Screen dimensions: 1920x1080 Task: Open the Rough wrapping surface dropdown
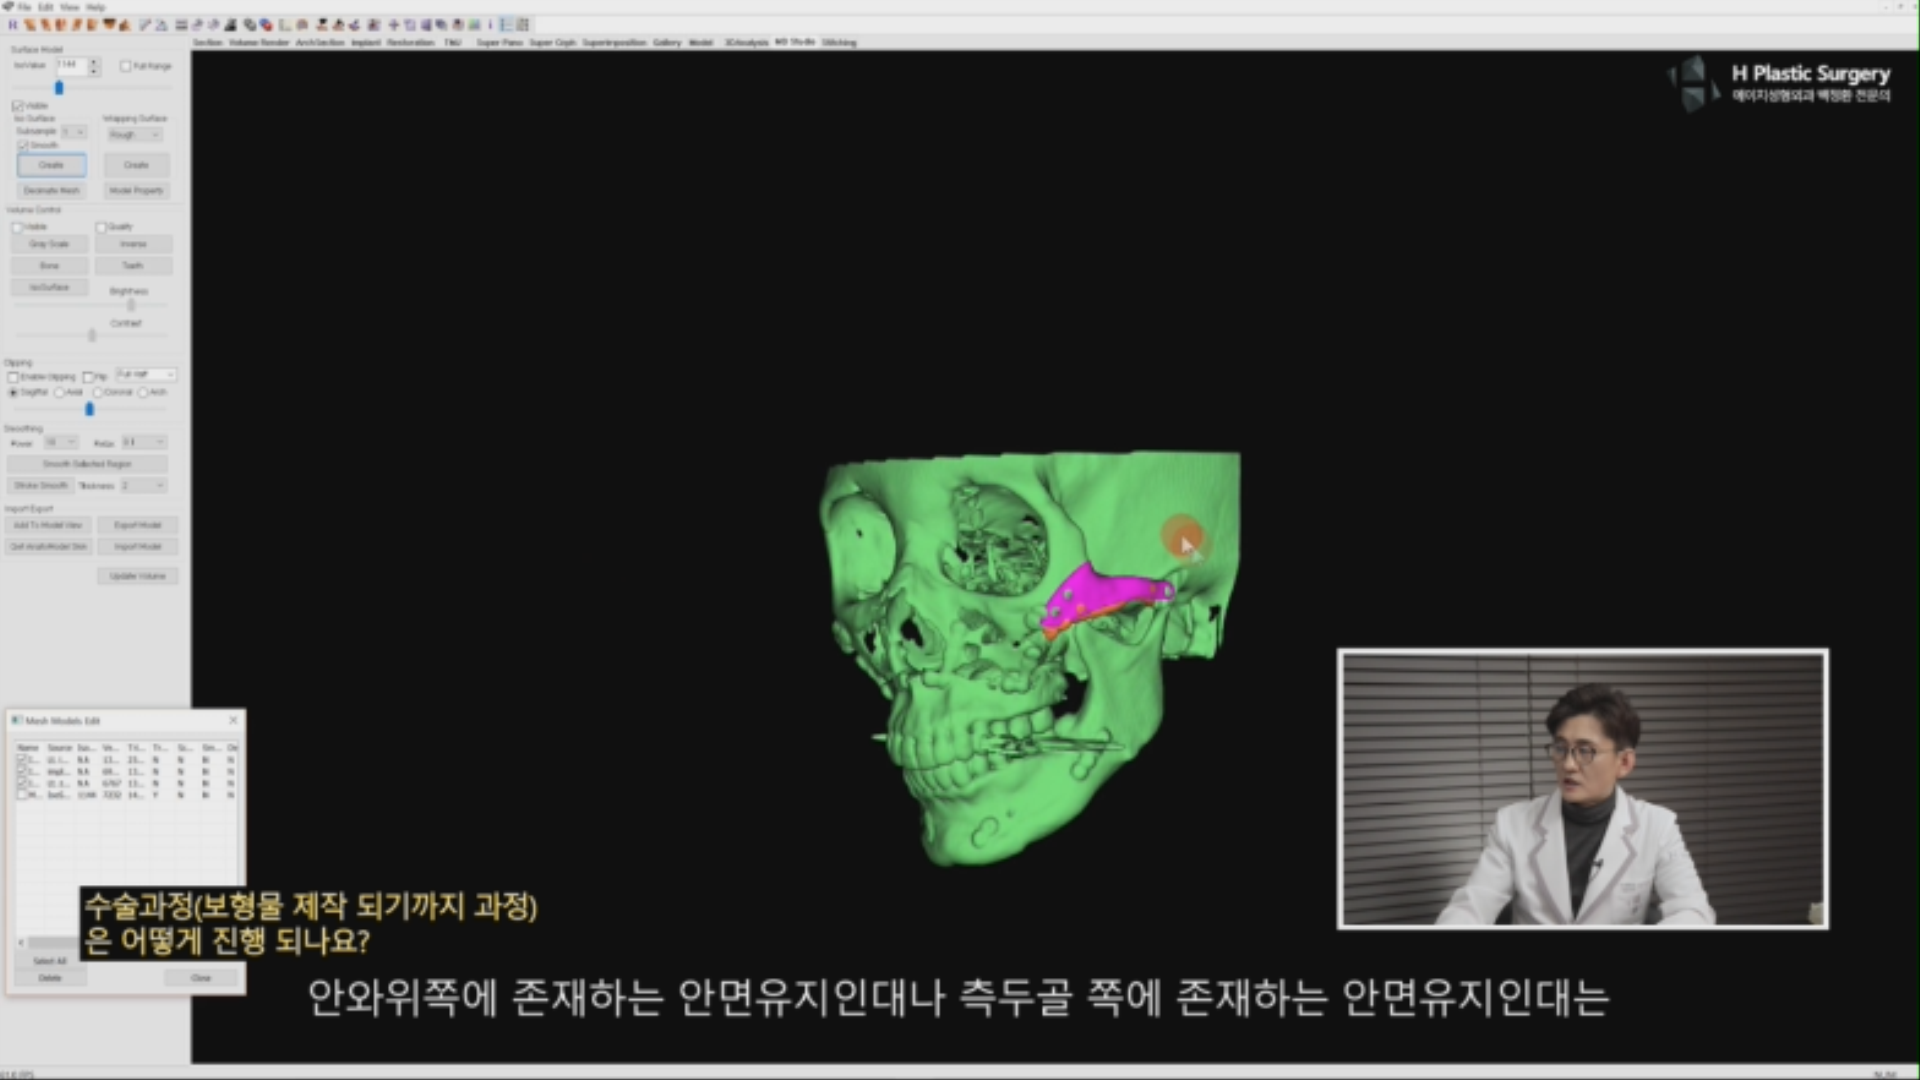pos(135,135)
